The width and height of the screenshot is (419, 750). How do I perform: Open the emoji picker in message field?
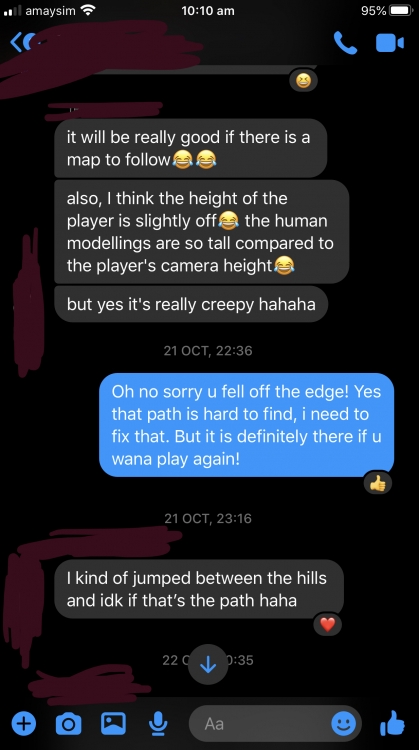point(343,723)
